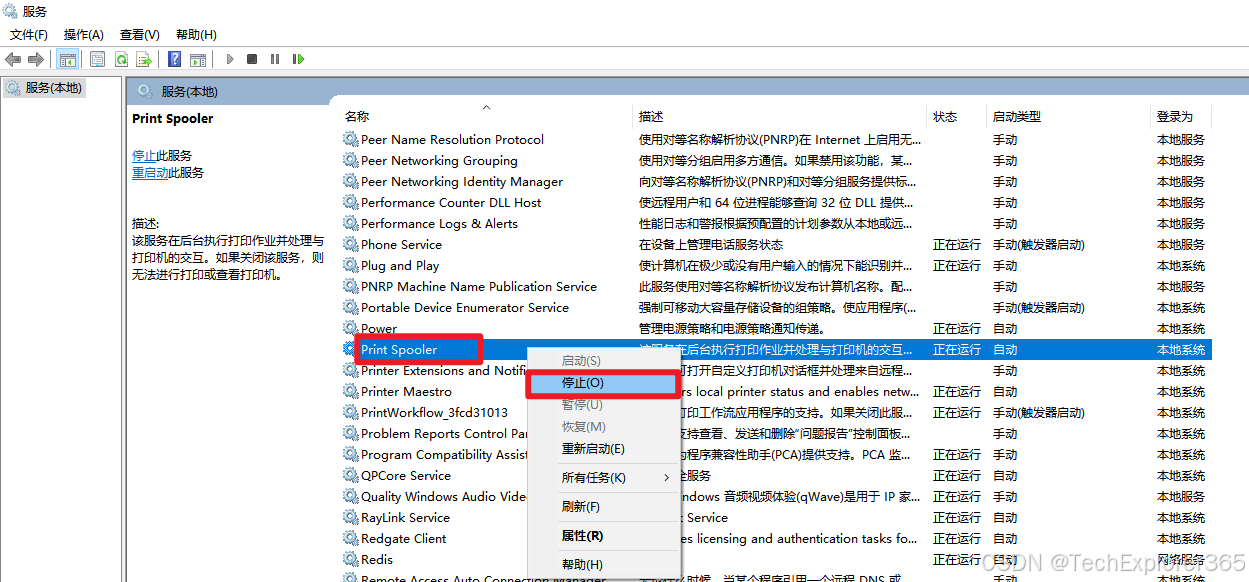Choose 属性(R) in the context menu
This screenshot has height=582, width=1249.
tap(603, 536)
